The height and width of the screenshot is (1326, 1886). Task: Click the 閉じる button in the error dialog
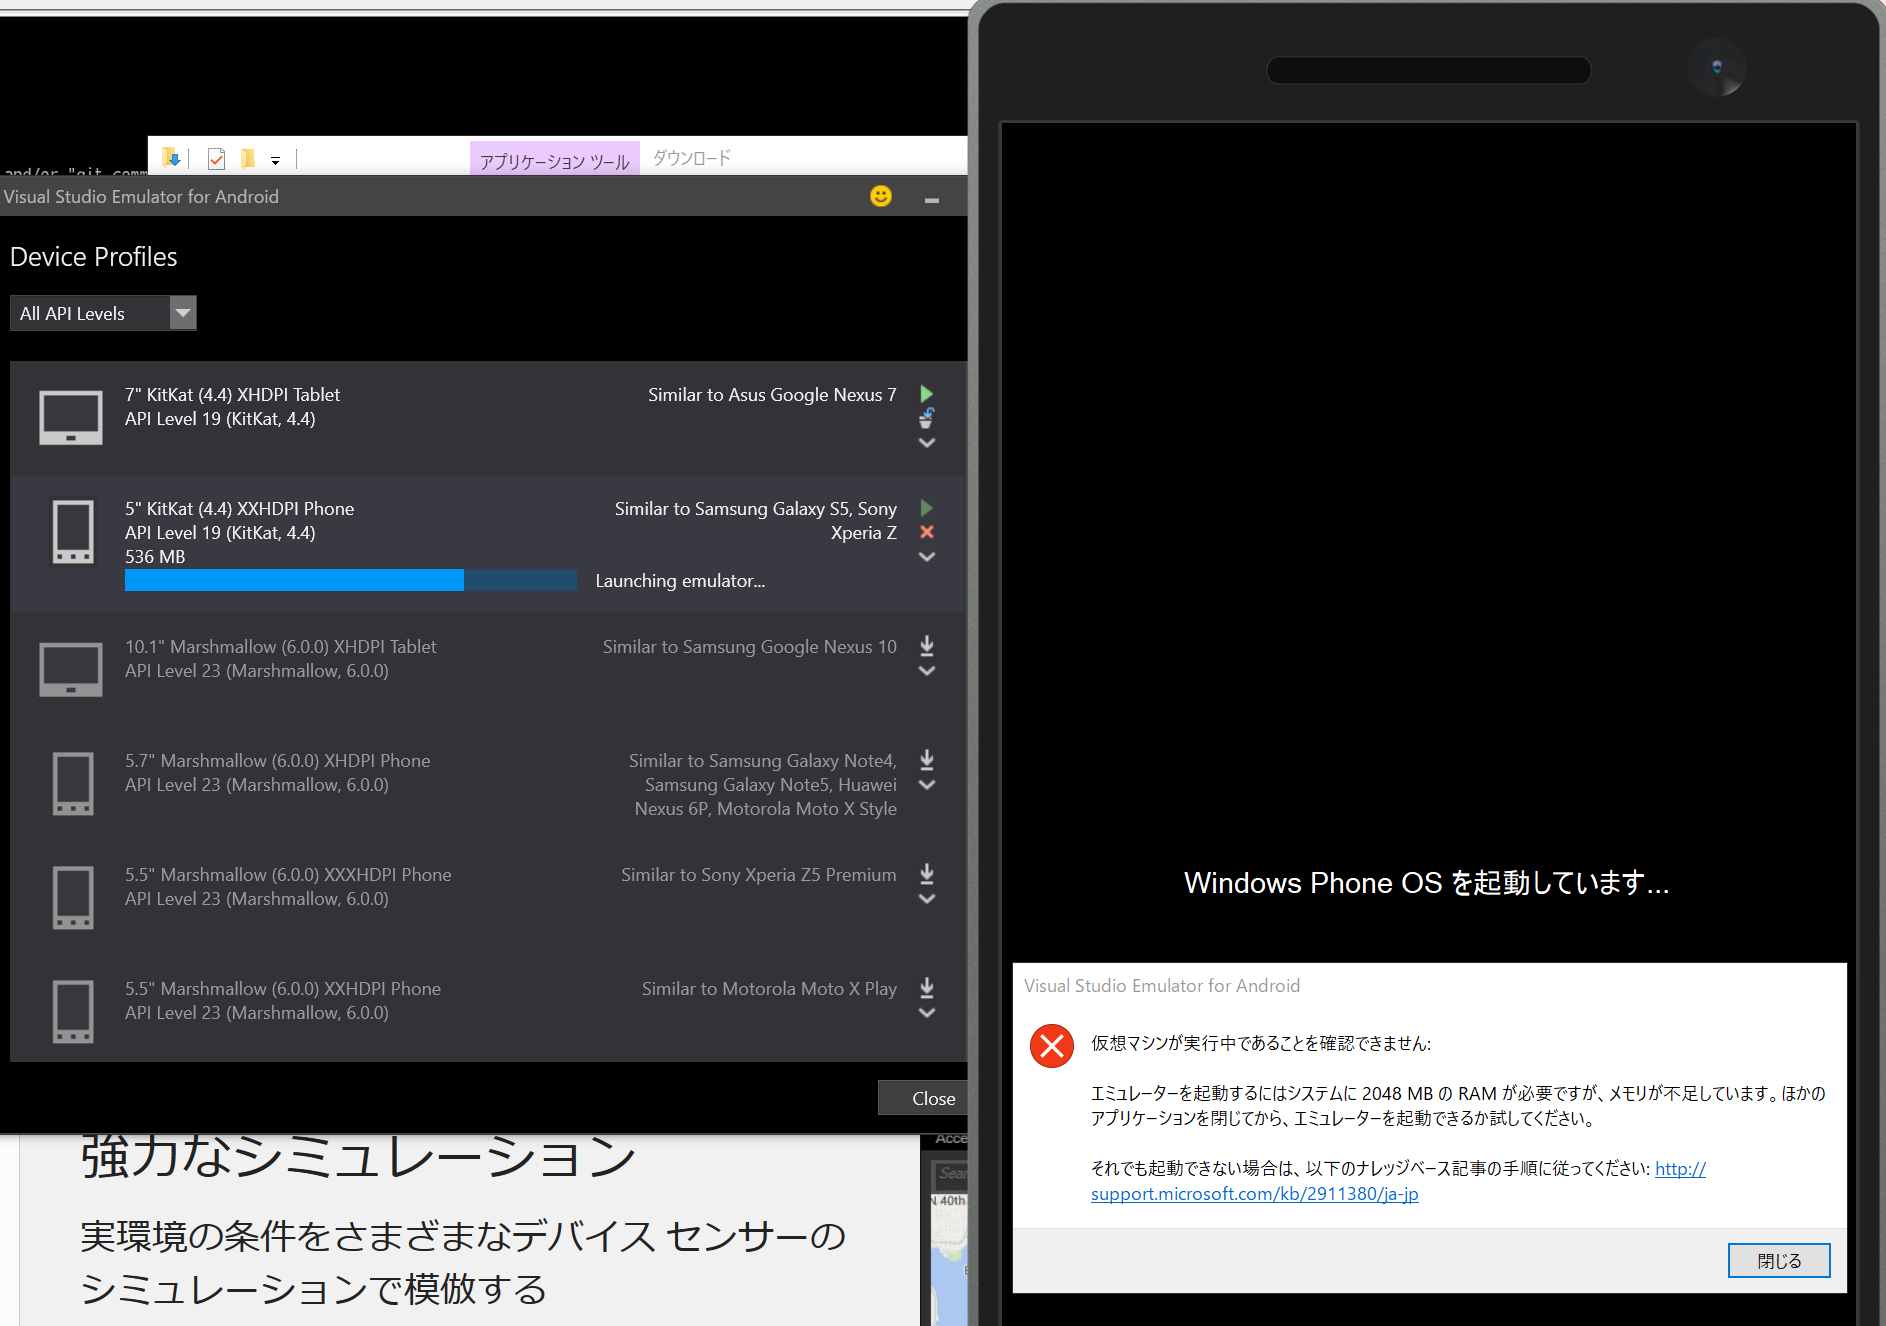[x=1779, y=1261]
